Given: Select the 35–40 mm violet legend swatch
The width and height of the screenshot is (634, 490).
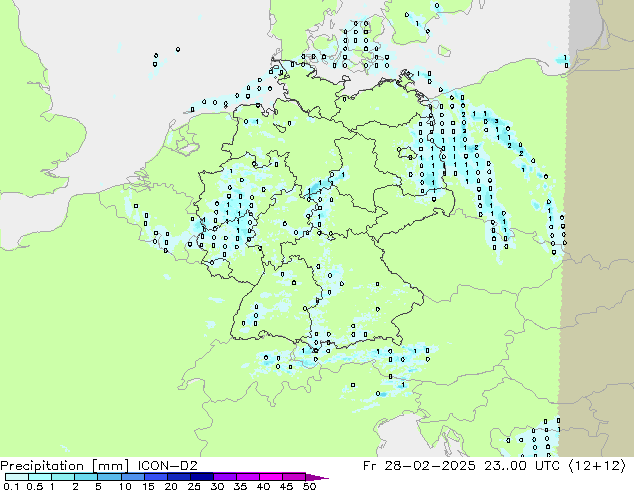Looking at the screenshot, I should click(x=247, y=477).
